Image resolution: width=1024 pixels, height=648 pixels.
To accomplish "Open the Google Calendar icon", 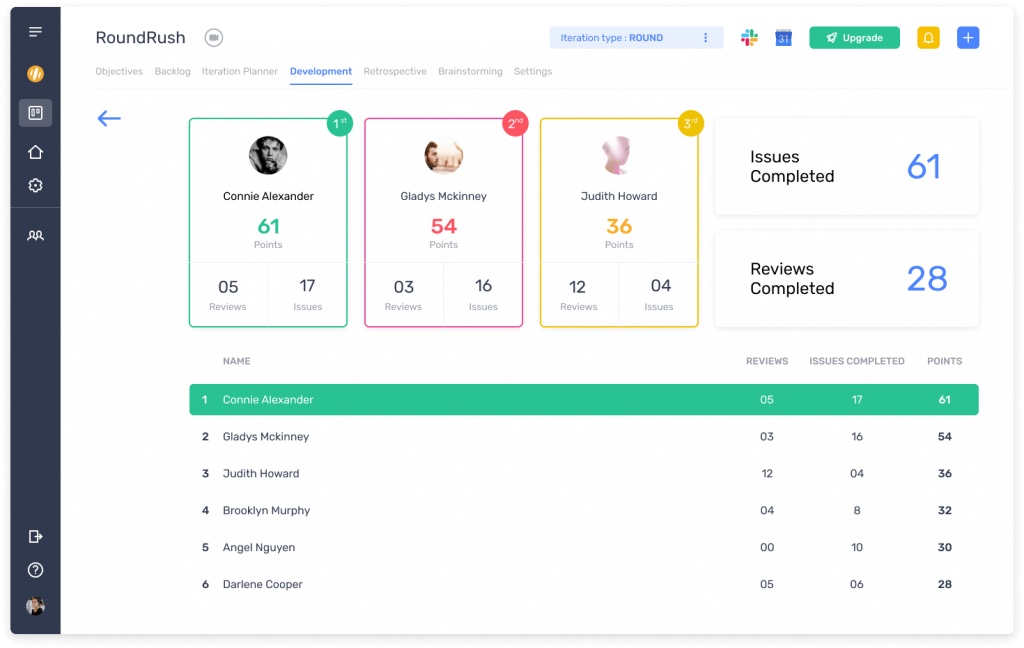I will click(783, 37).
